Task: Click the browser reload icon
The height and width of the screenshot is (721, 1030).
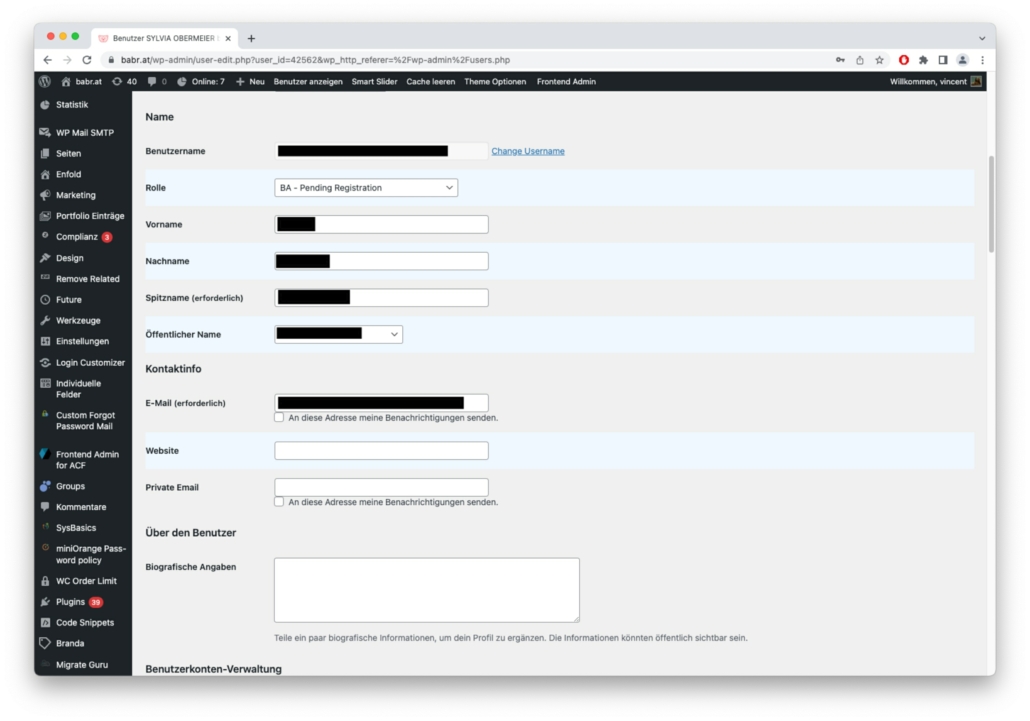Action: tap(87, 60)
